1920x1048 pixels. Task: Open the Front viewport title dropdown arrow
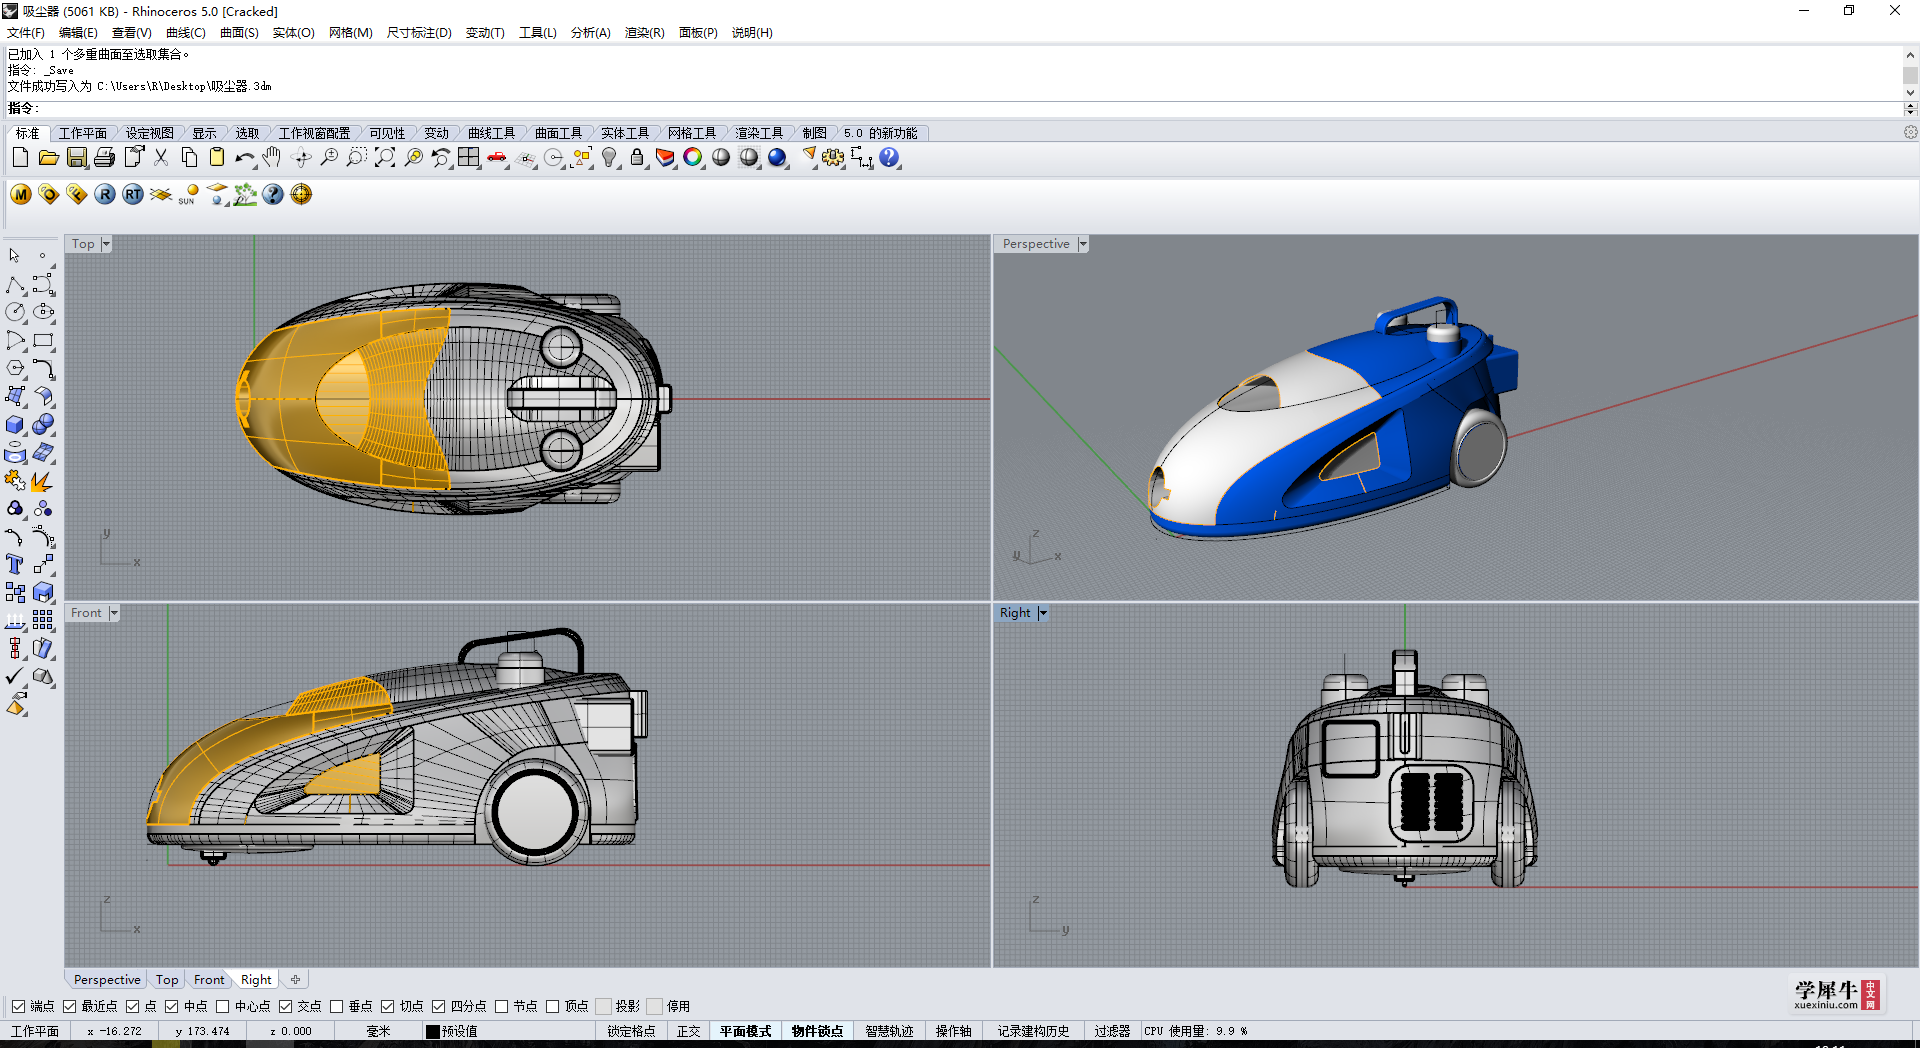(114, 613)
